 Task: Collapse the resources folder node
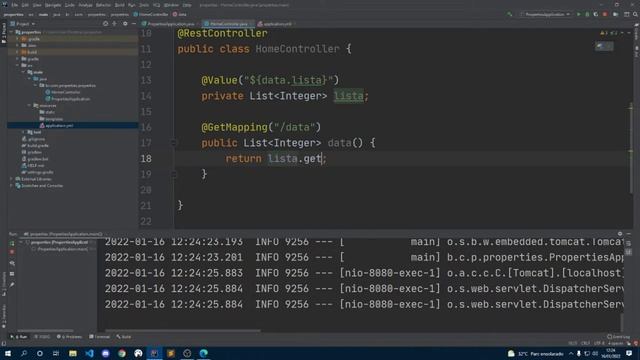29,105
